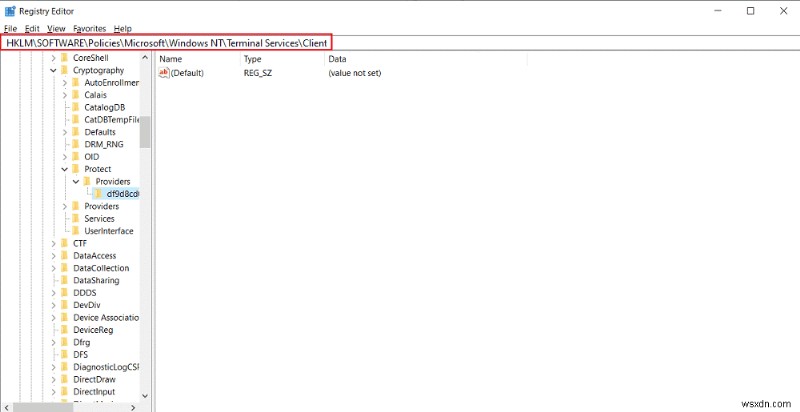Expand the Device Association key

pyautogui.click(x=54, y=317)
